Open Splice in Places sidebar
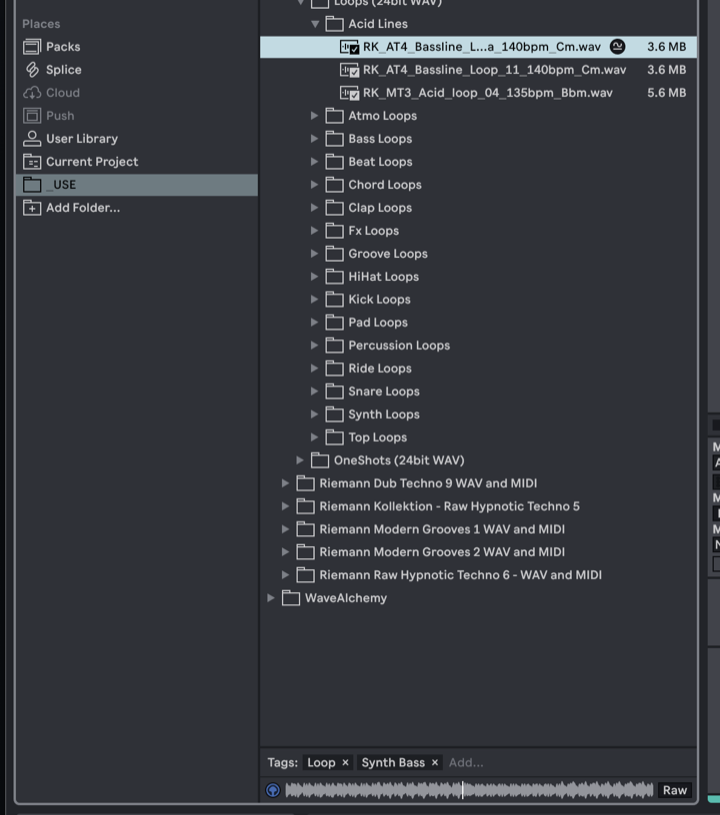This screenshot has width=720, height=815. 32,70
